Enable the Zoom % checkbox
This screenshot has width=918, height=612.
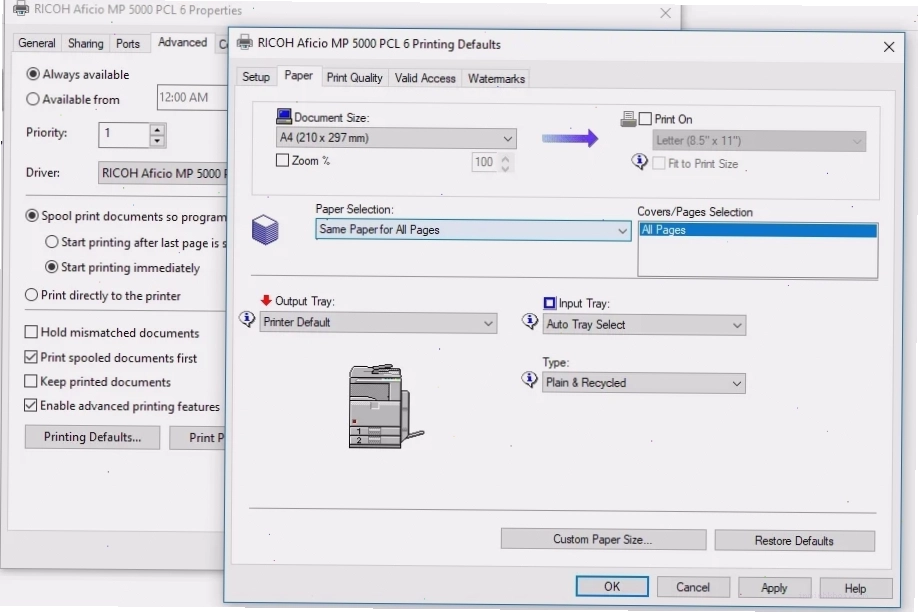coord(282,160)
